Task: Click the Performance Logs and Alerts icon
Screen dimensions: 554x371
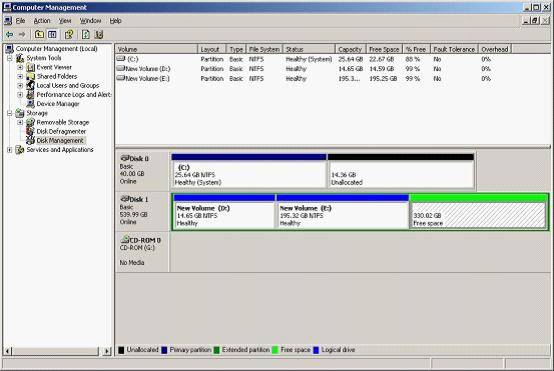Action: pyautogui.click(x=31, y=95)
